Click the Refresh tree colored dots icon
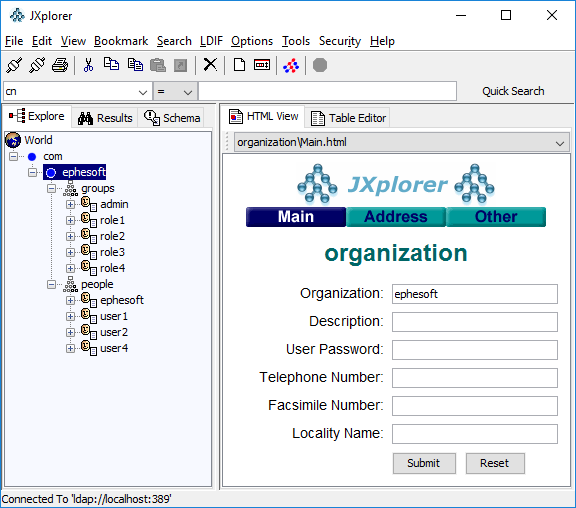Screen dimensions: 576x508 (291, 66)
